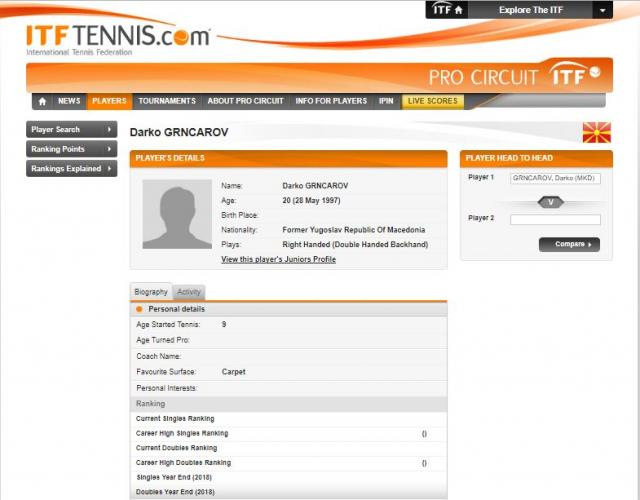Expand the Ranking Points sidebar menu
Screen dimensions: 640x500
click(x=71, y=149)
